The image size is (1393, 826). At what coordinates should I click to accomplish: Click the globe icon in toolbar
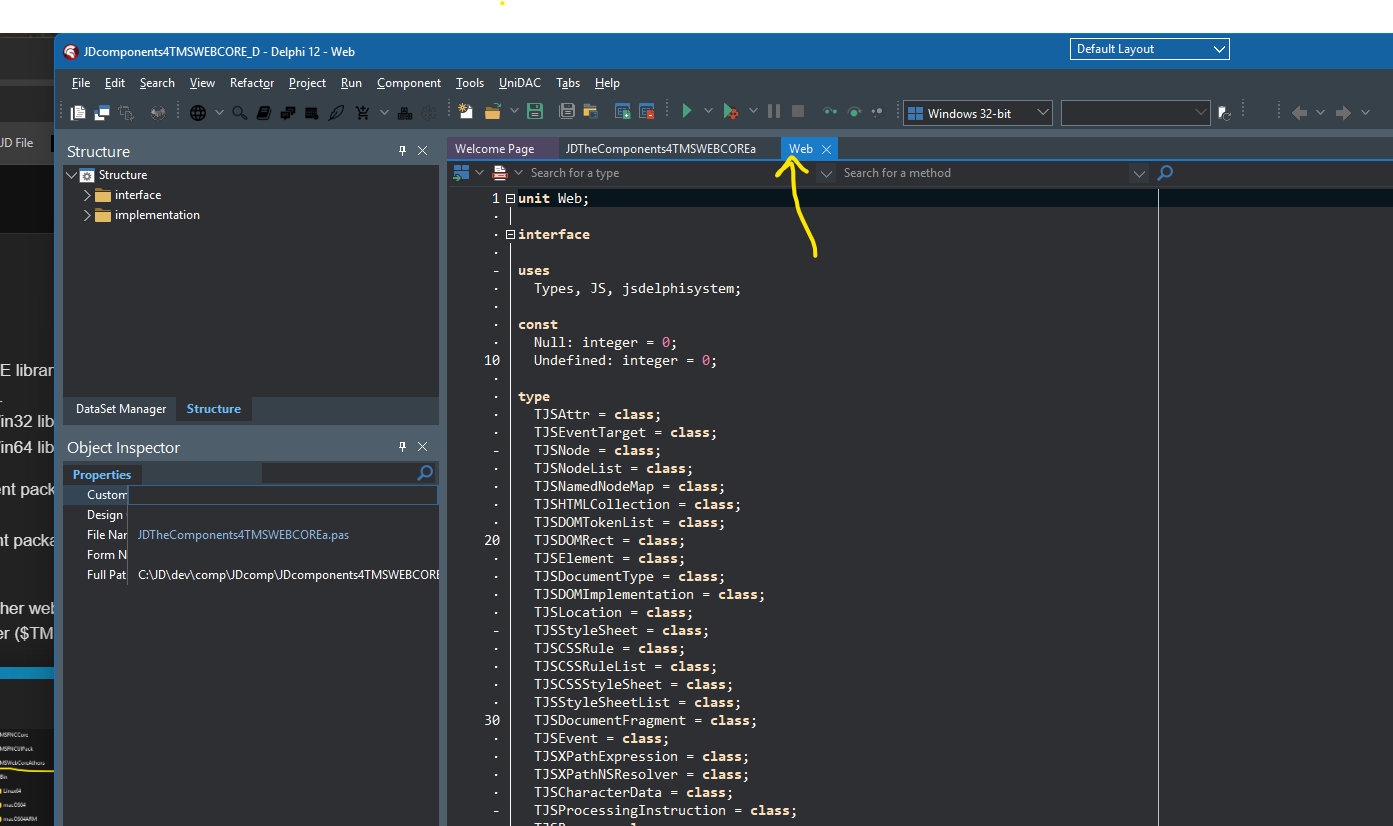click(x=198, y=113)
